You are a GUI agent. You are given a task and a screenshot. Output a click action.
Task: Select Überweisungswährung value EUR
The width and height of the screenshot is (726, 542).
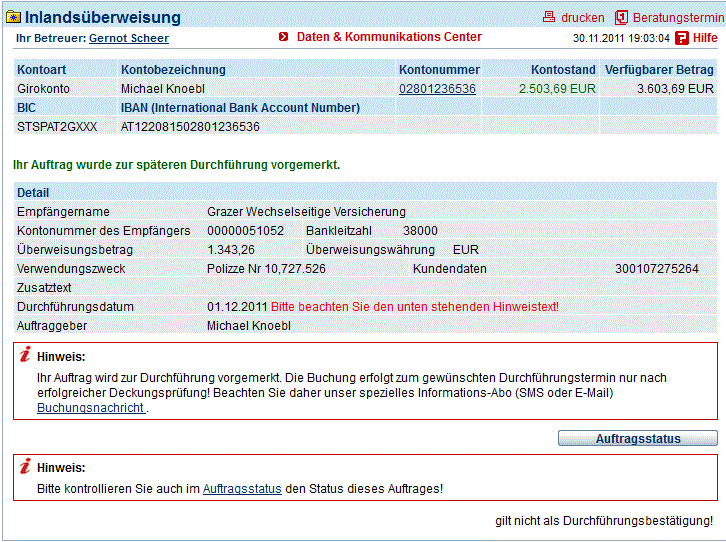[466, 249]
